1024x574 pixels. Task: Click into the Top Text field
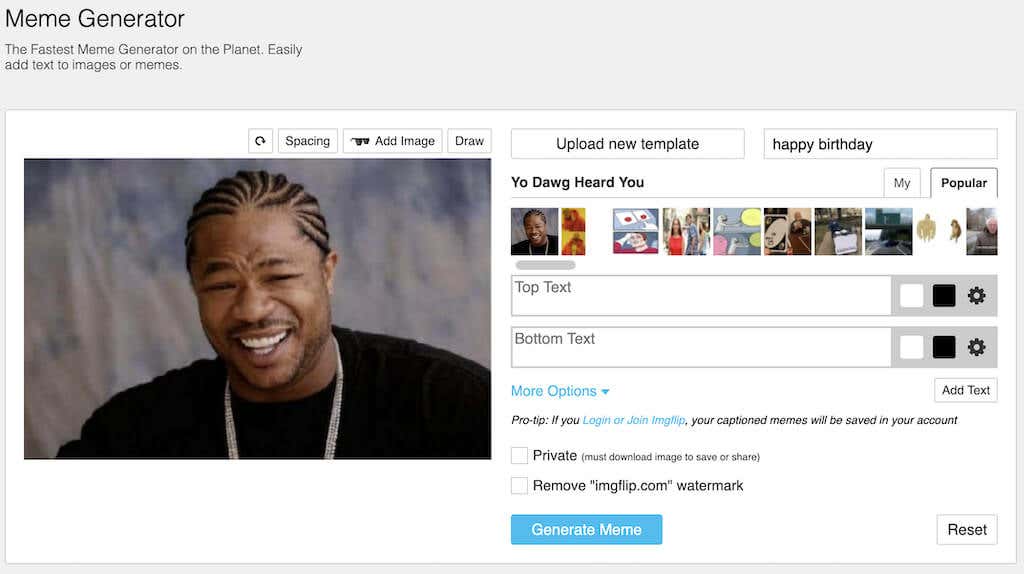point(701,295)
